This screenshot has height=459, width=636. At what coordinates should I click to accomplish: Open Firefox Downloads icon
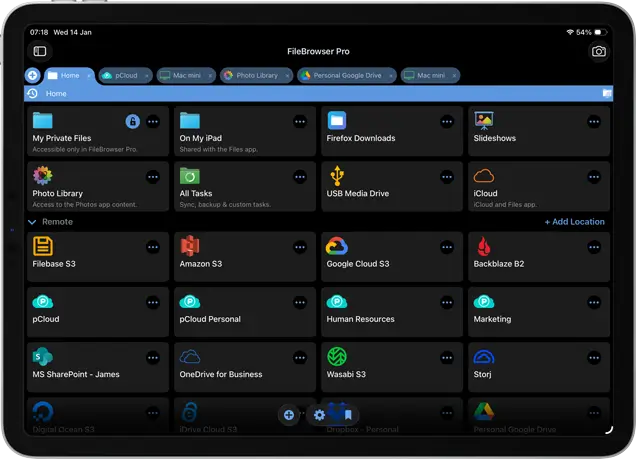[337, 120]
